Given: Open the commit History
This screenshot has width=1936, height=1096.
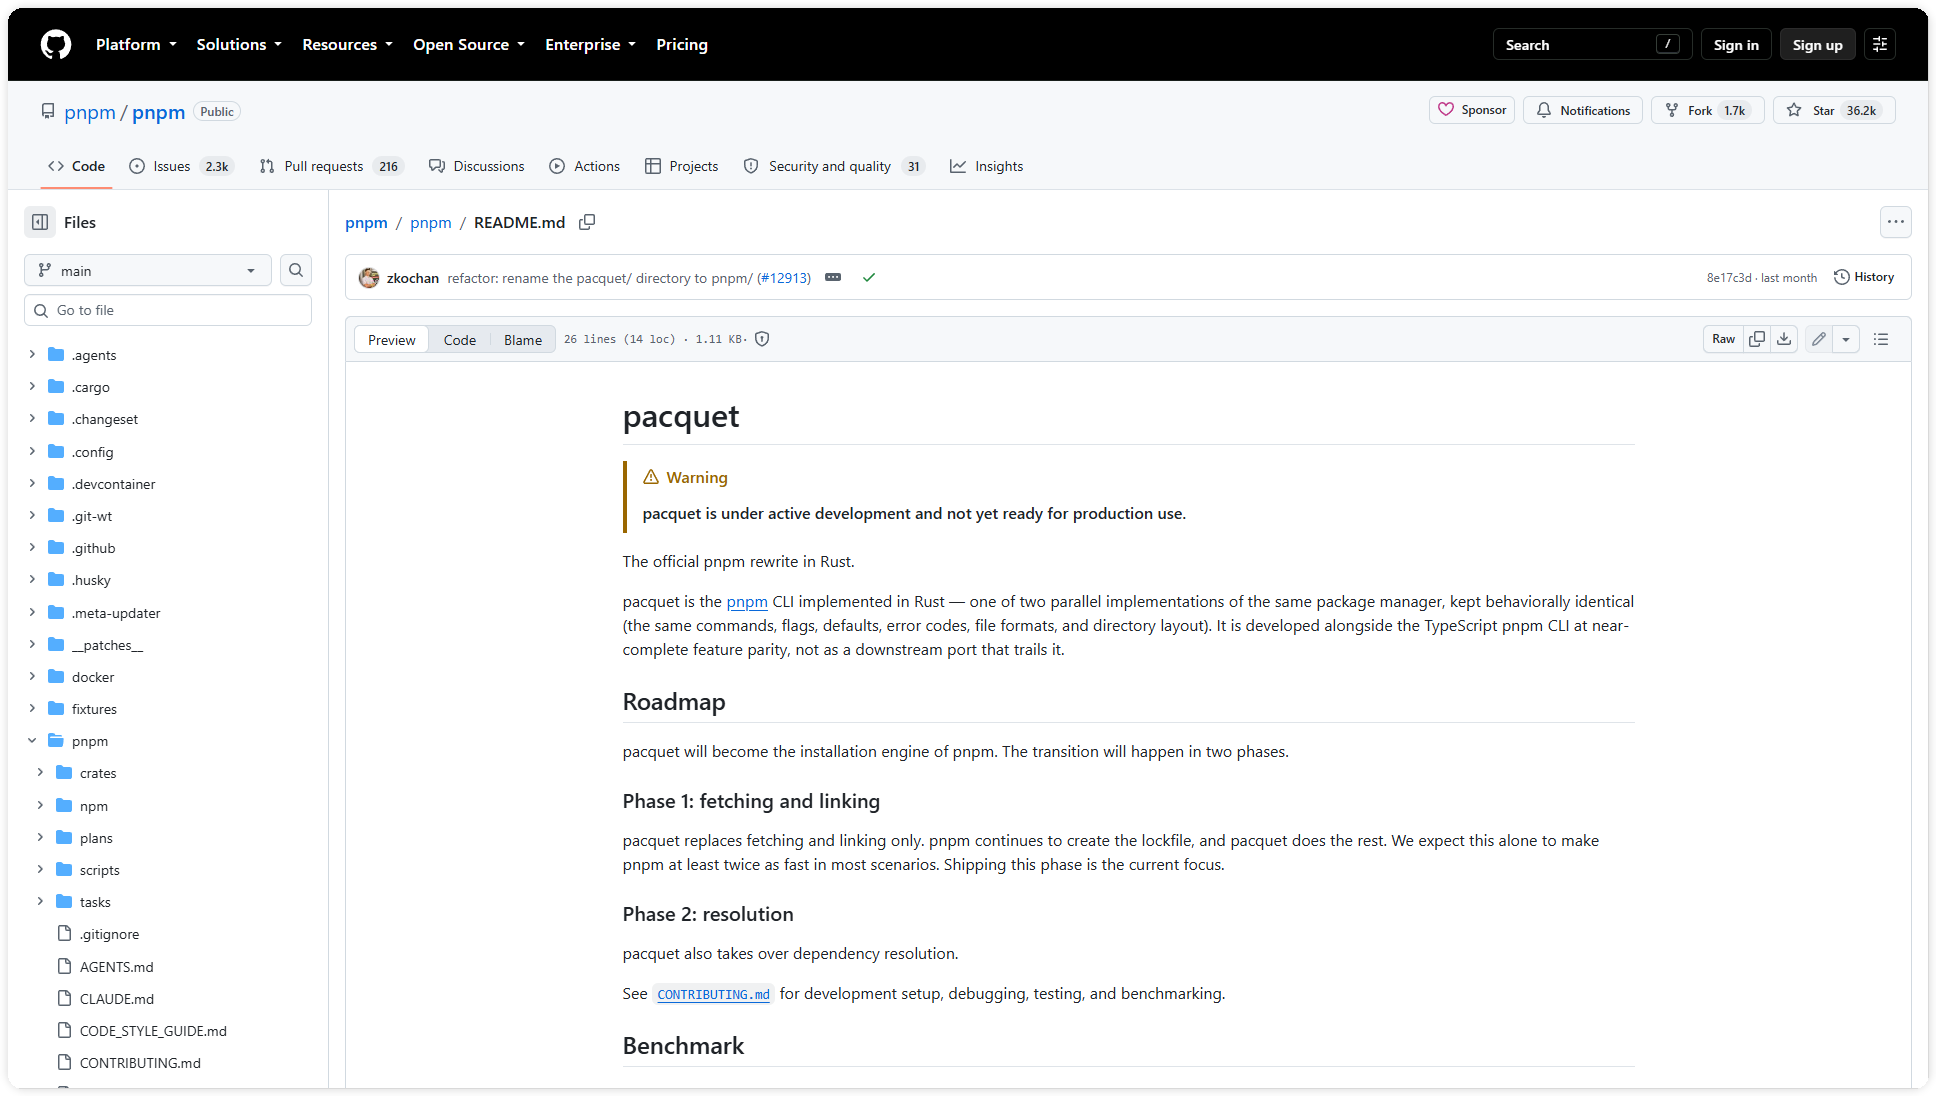Looking at the screenshot, I should click(1864, 277).
